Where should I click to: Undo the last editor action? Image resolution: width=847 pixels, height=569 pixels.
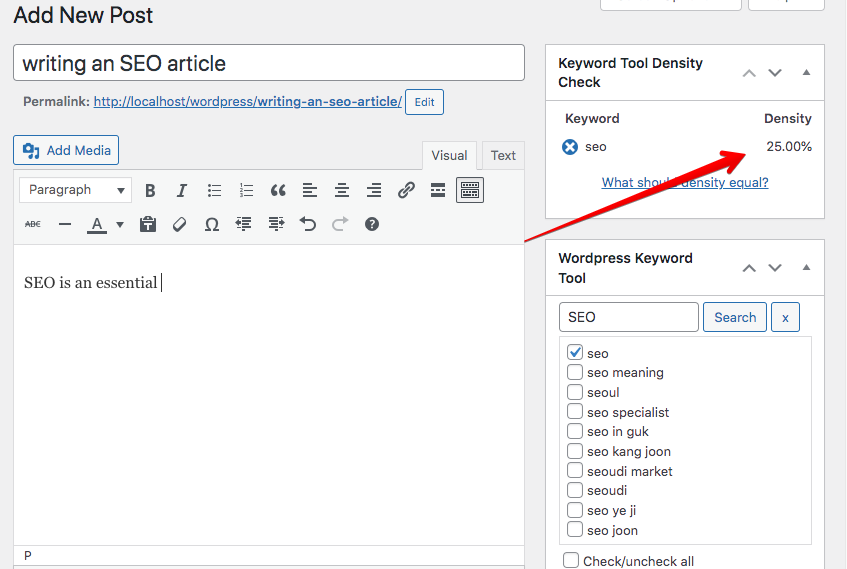coord(308,225)
